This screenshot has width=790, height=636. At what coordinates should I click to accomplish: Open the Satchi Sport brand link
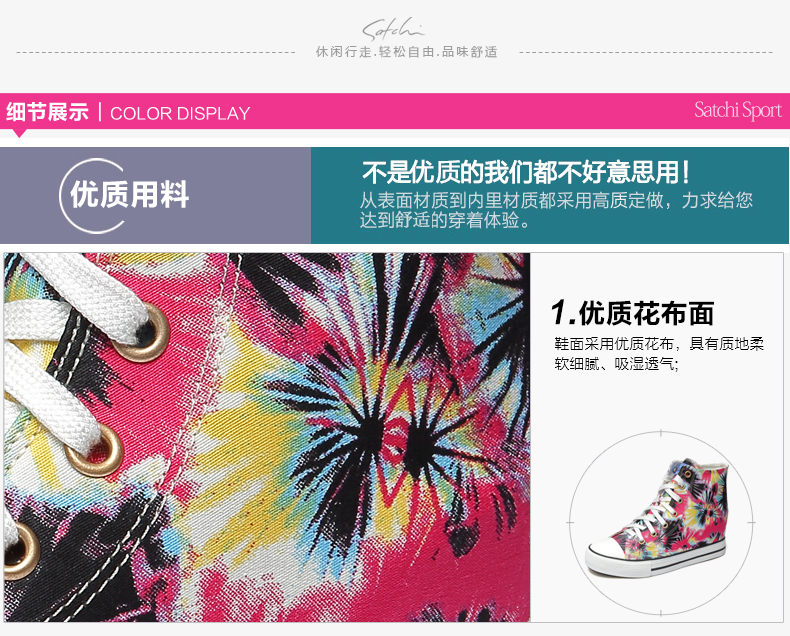738,110
